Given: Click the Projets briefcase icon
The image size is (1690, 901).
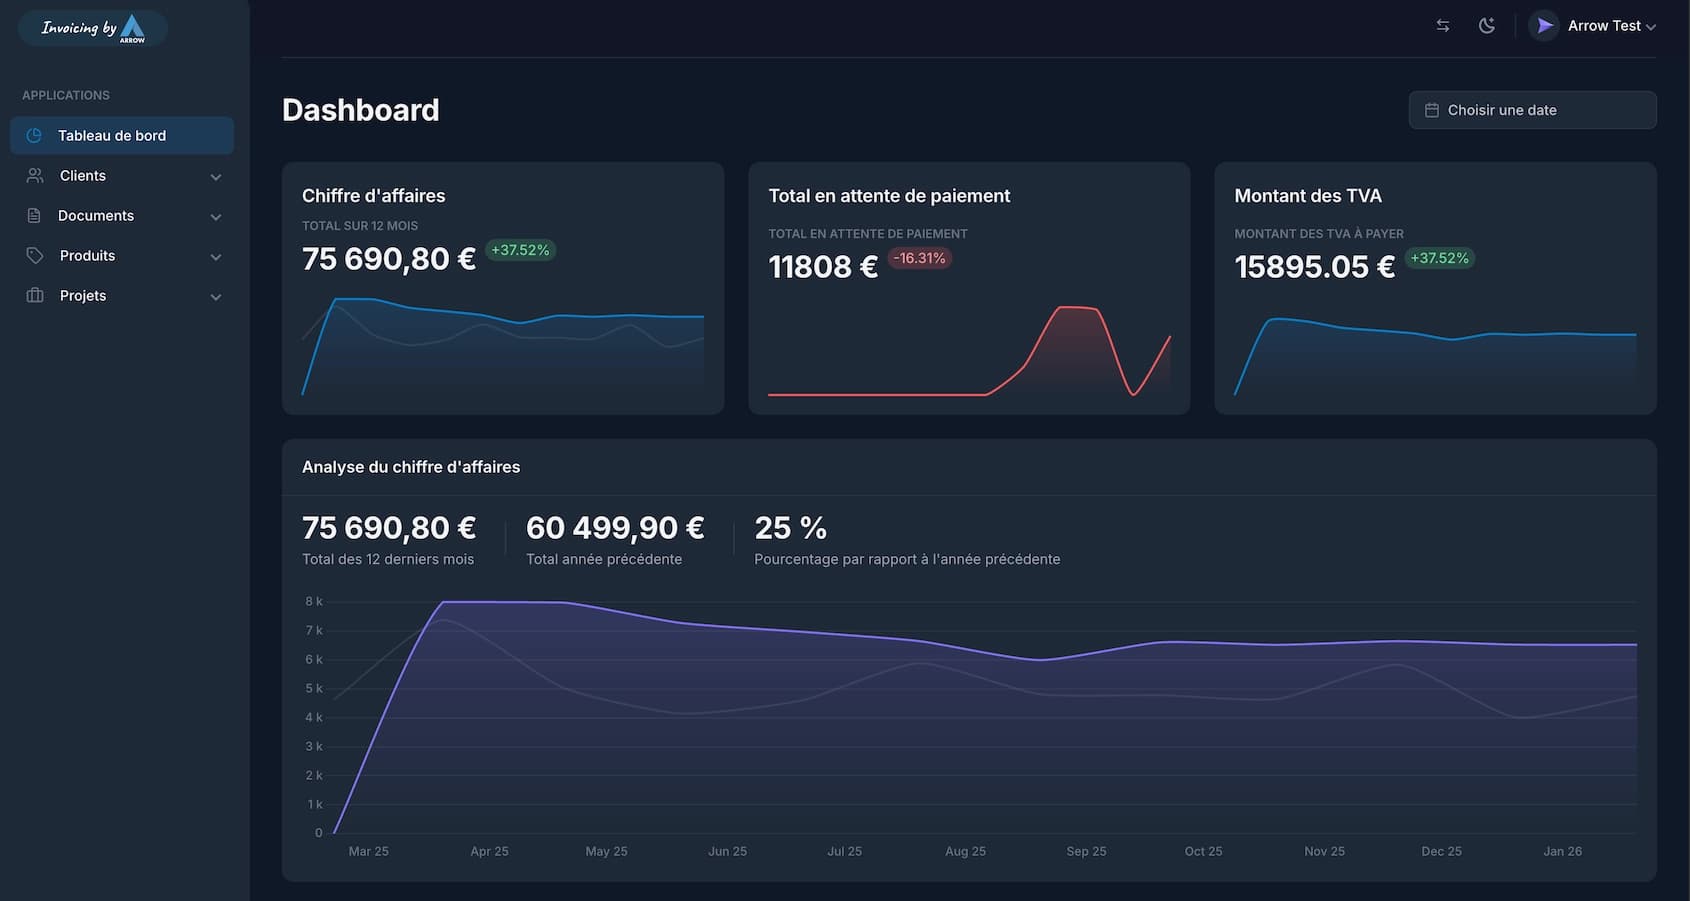Looking at the screenshot, I should click(x=34, y=295).
